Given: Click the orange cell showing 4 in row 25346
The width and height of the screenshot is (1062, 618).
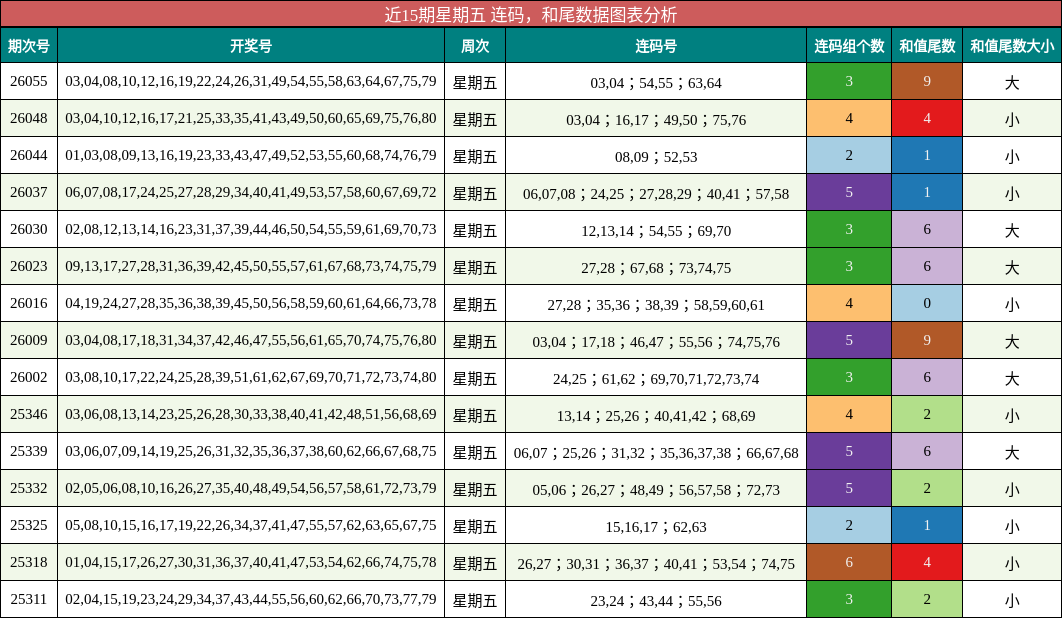Looking at the screenshot, I should click(x=849, y=414).
